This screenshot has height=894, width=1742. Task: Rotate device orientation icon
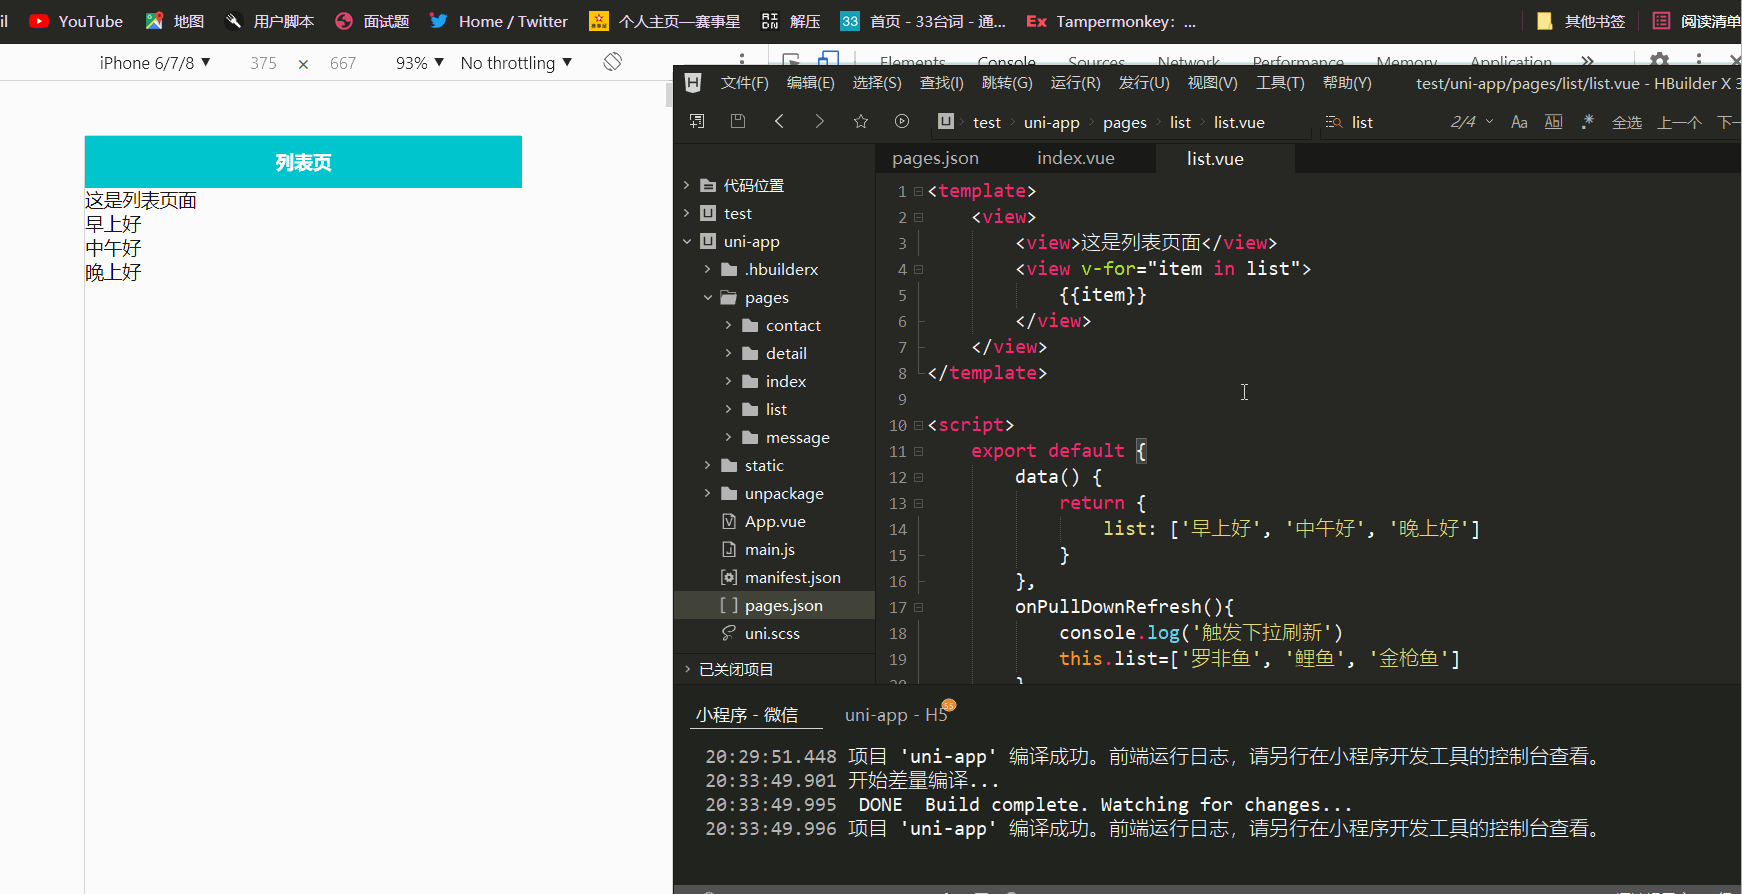[x=613, y=62]
